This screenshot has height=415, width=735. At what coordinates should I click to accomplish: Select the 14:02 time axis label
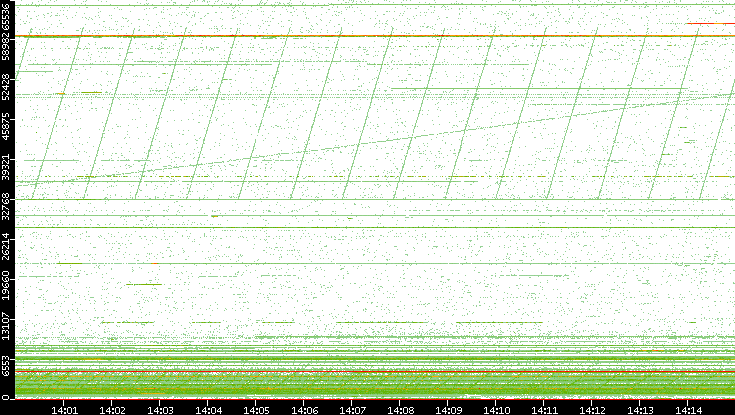pyautogui.click(x=112, y=410)
